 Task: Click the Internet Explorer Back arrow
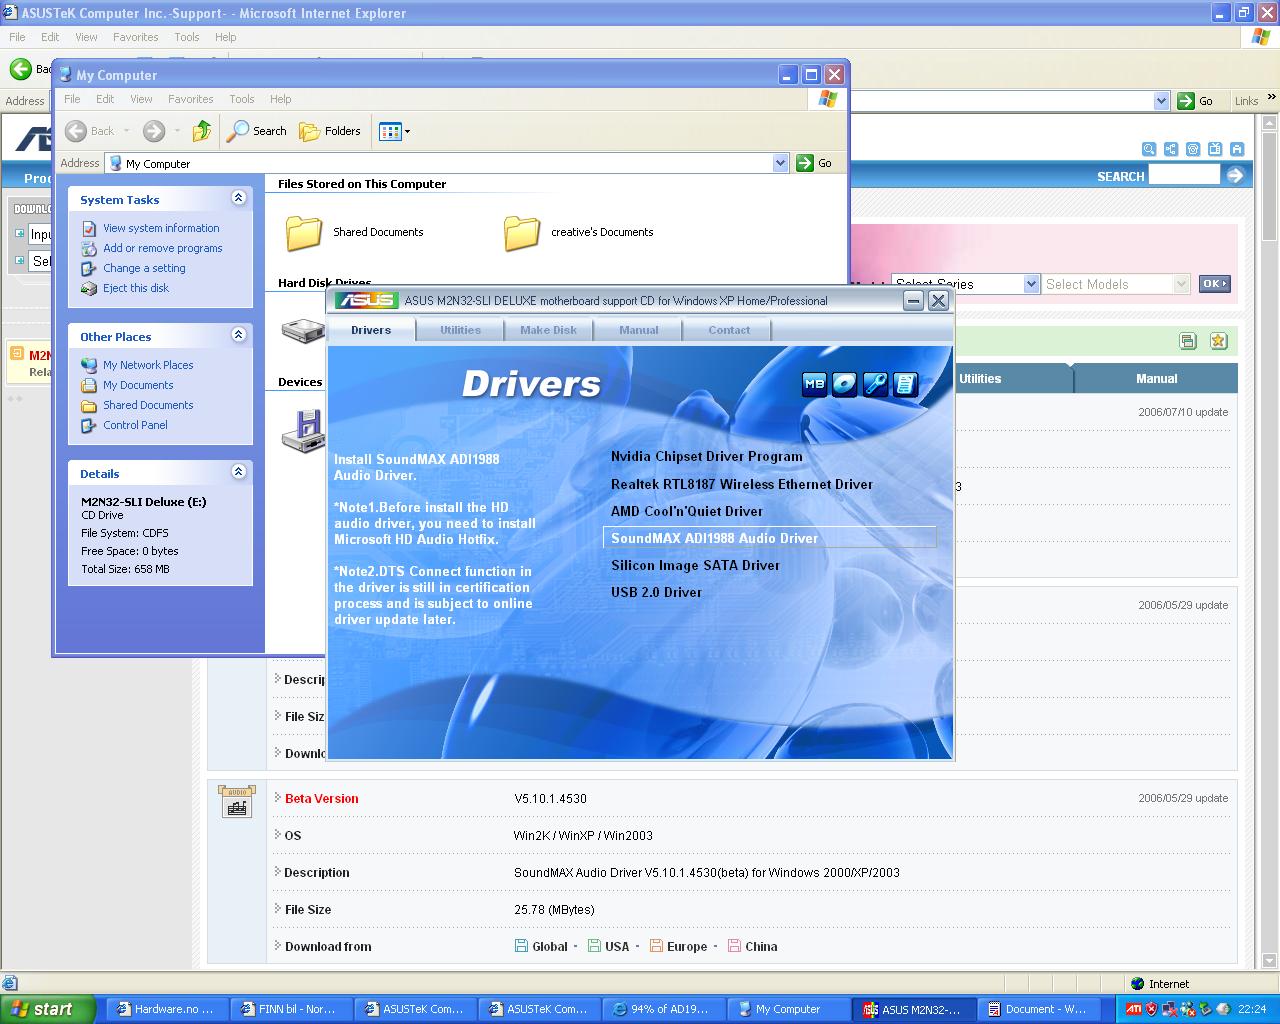tap(20, 68)
